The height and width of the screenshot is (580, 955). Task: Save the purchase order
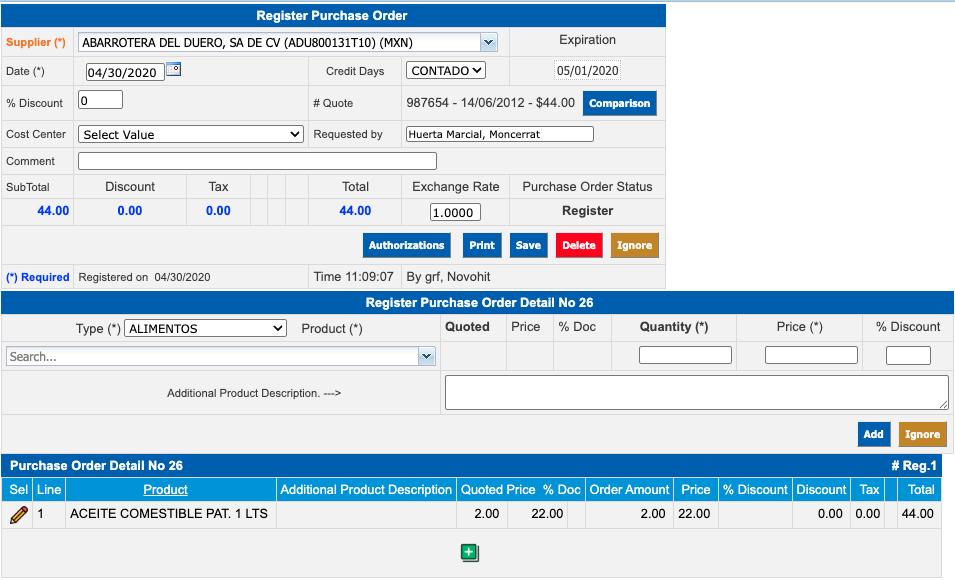(528, 245)
